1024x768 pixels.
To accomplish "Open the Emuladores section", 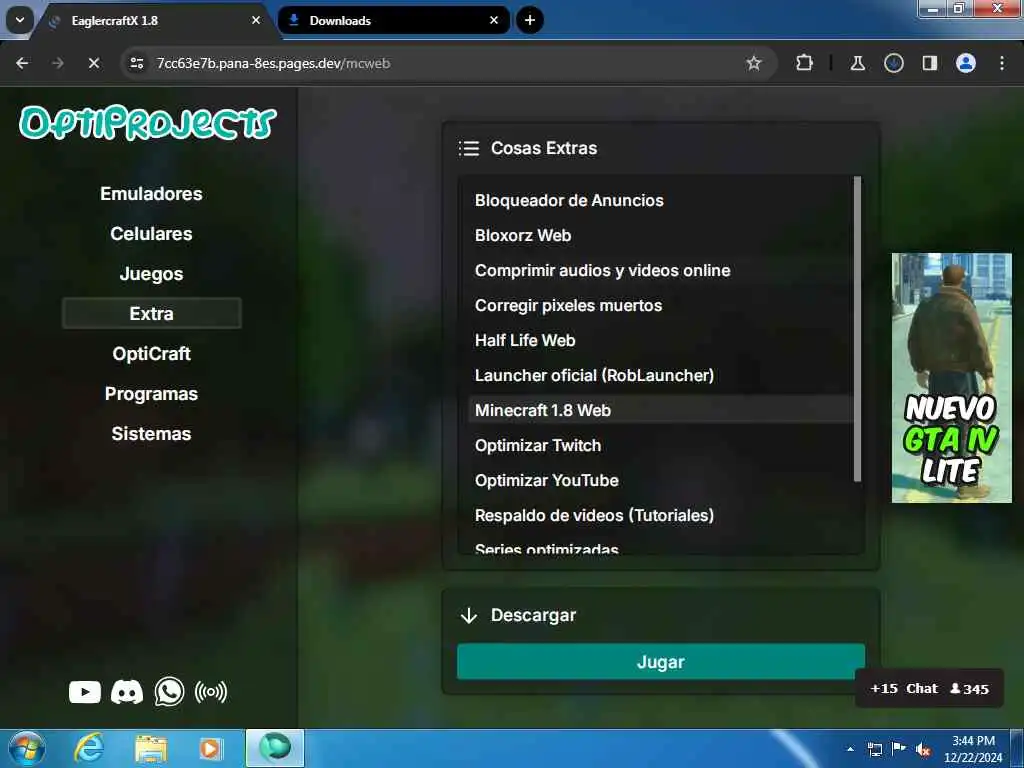I will click(152, 194).
